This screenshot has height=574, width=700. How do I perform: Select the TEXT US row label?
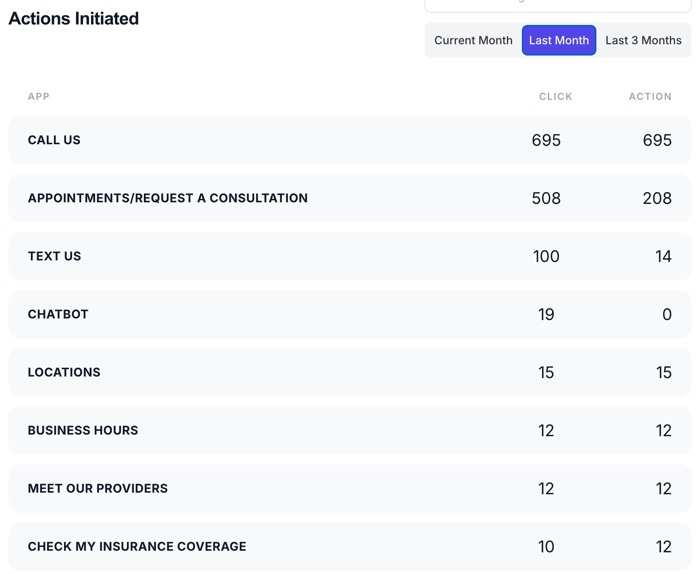pos(54,256)
